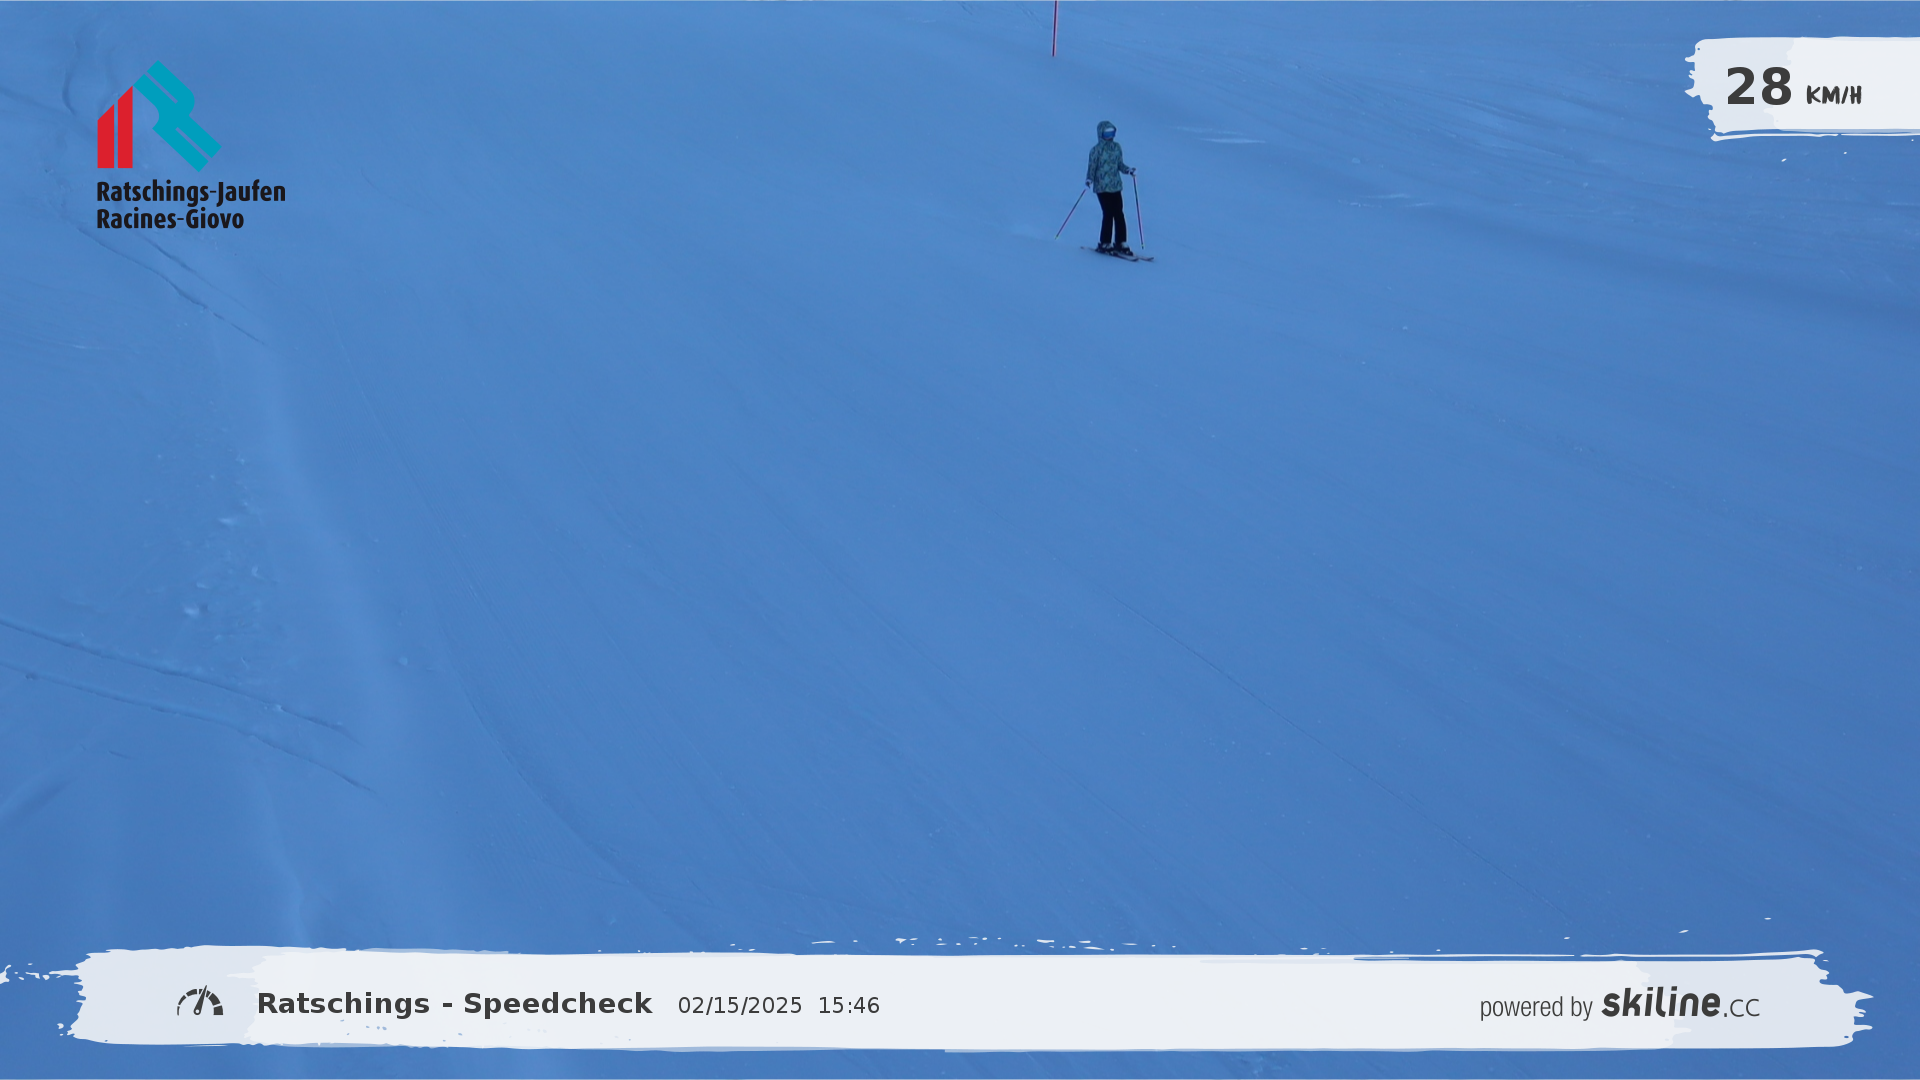
Task: Click the 15:46 time stamp
Action: tap(848, 1006)
